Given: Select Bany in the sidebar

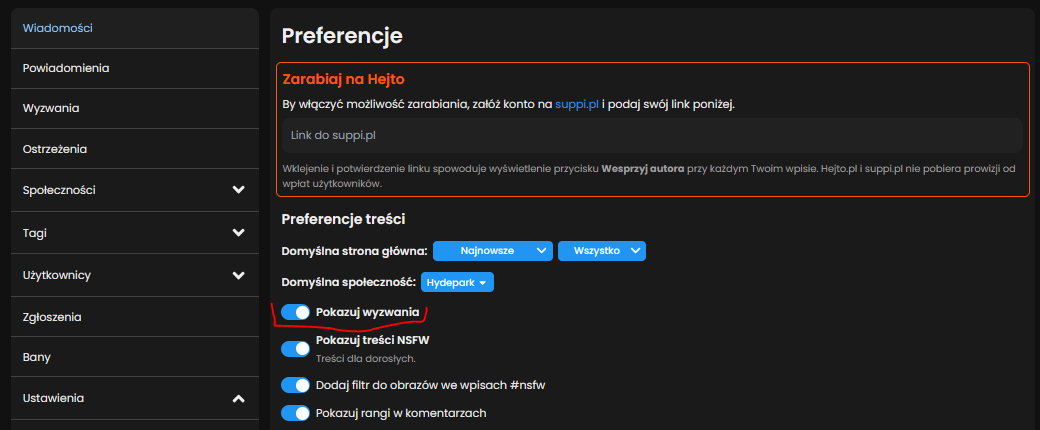Looking at the screenshot, I should [37, 357].
